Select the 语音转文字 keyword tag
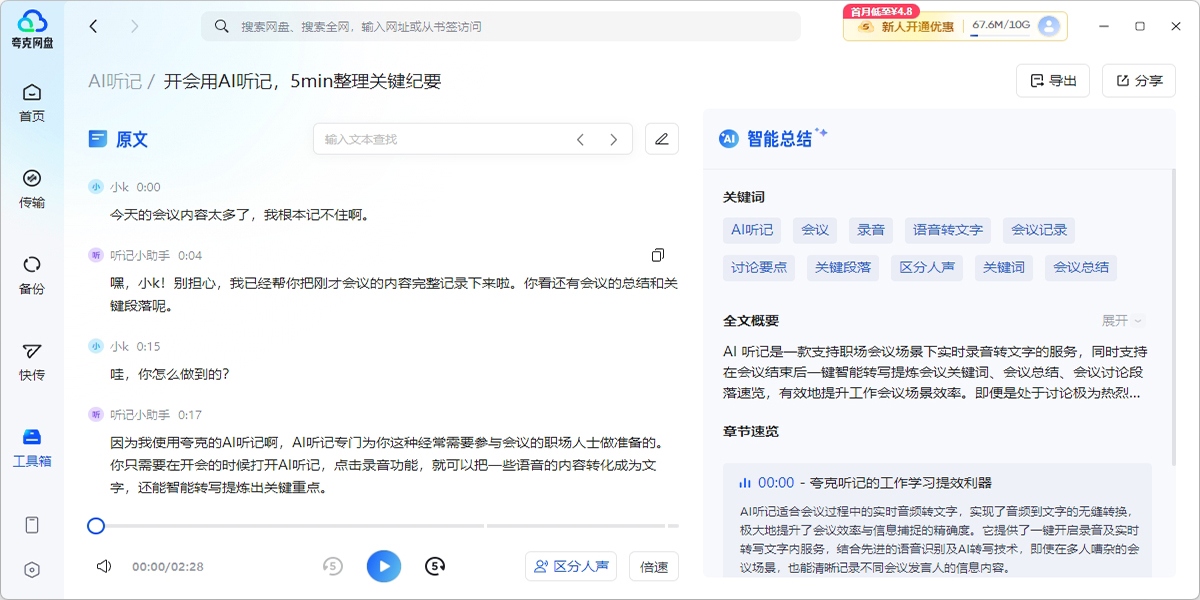Image resolution: width=1200 pixels, height=600 pixels. tap(948, 230)
